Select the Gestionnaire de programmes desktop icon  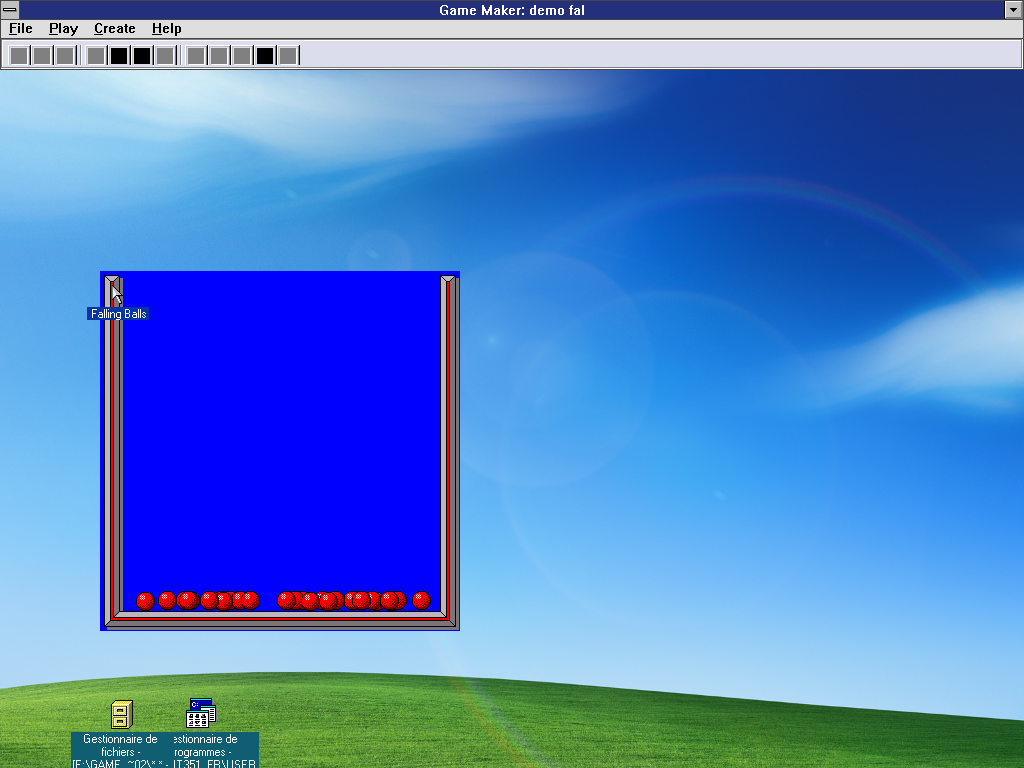201,714
